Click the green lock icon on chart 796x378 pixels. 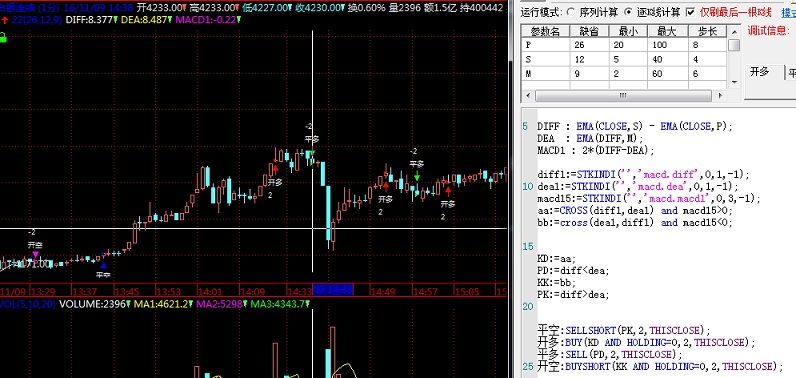click(3, 38)
